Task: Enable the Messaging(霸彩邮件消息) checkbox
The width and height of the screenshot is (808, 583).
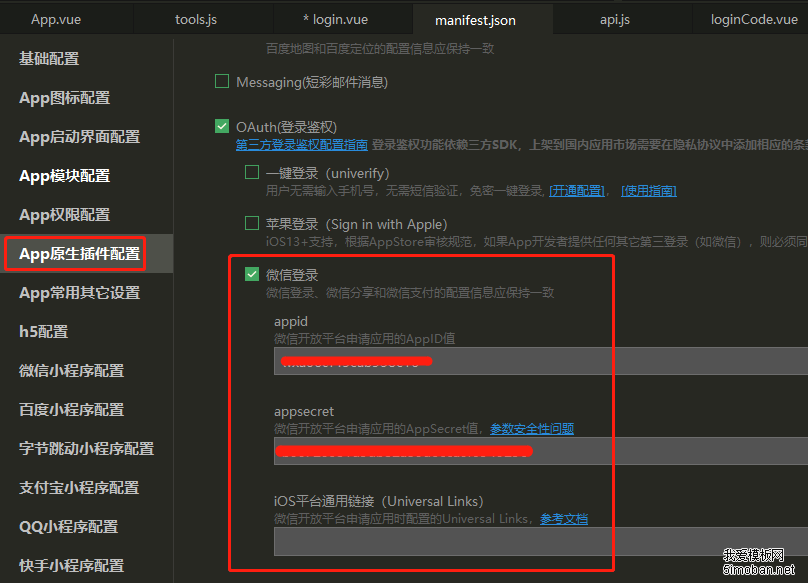Action: coord(221,81)
